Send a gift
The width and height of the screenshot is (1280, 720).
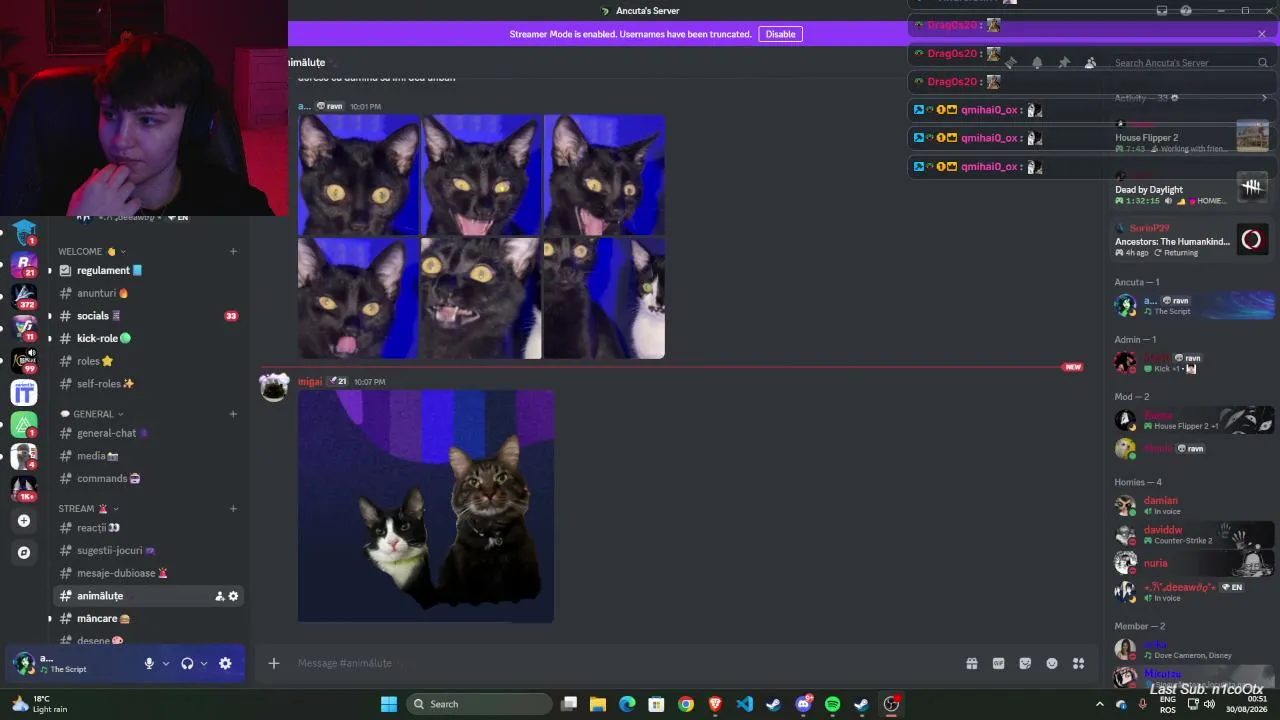(x=971, y=663)
